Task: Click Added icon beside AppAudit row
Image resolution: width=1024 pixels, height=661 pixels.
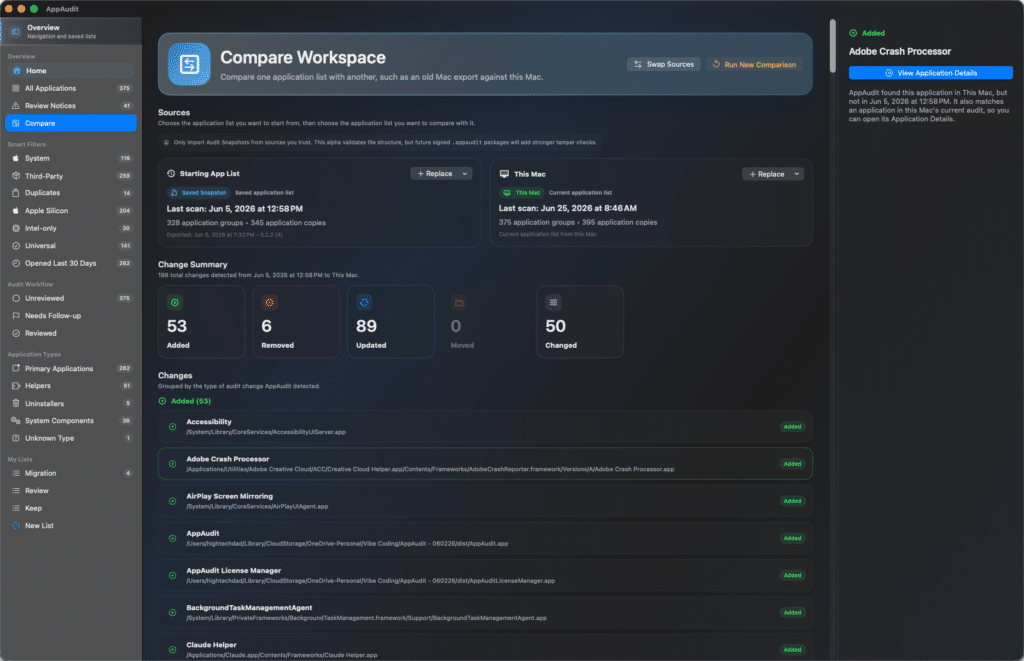Action: click(x=172, y=539)
